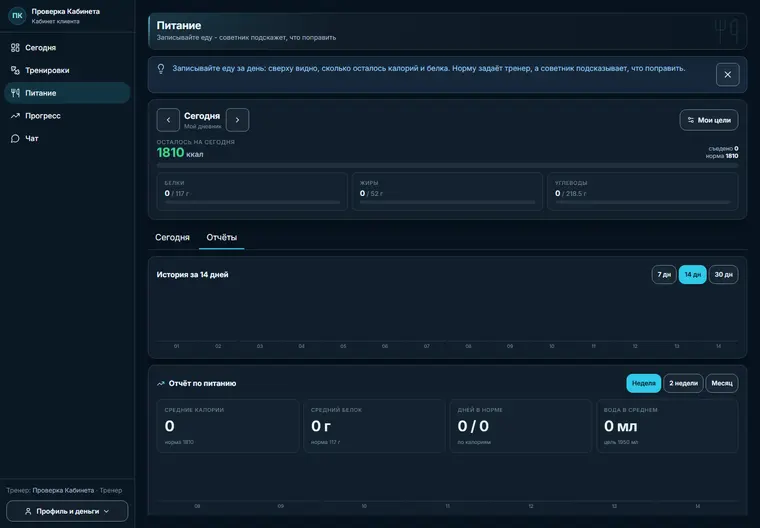Click the sliders icon in Мои цели
Screen dimensions: 760x528
point(691,120)
